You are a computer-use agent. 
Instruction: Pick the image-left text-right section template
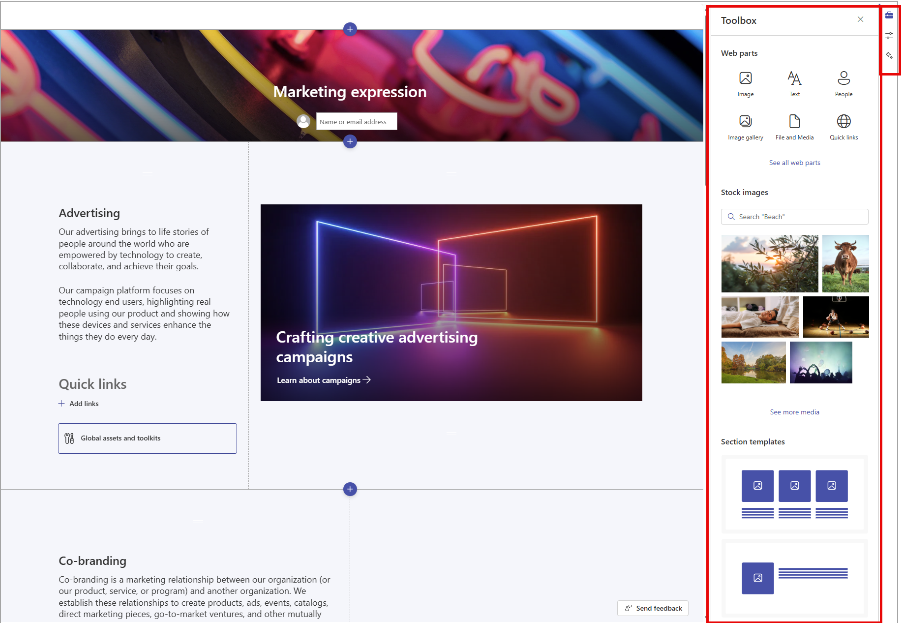coord(794,578)
